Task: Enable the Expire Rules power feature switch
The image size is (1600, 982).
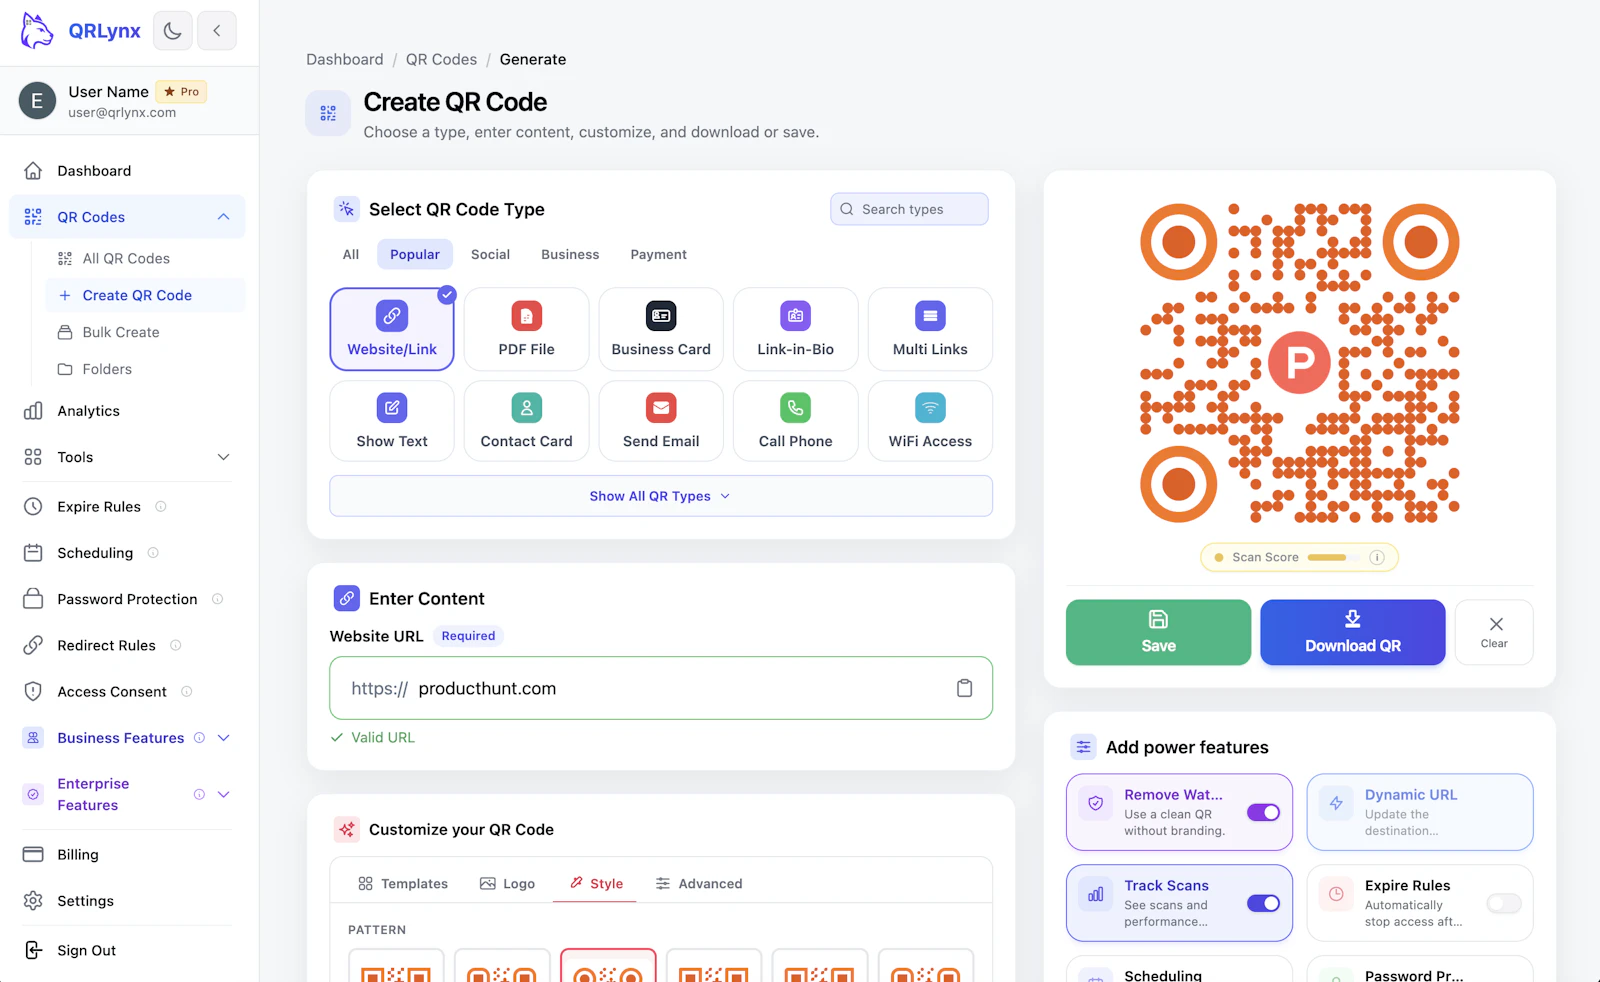Action: point(1503,903)
